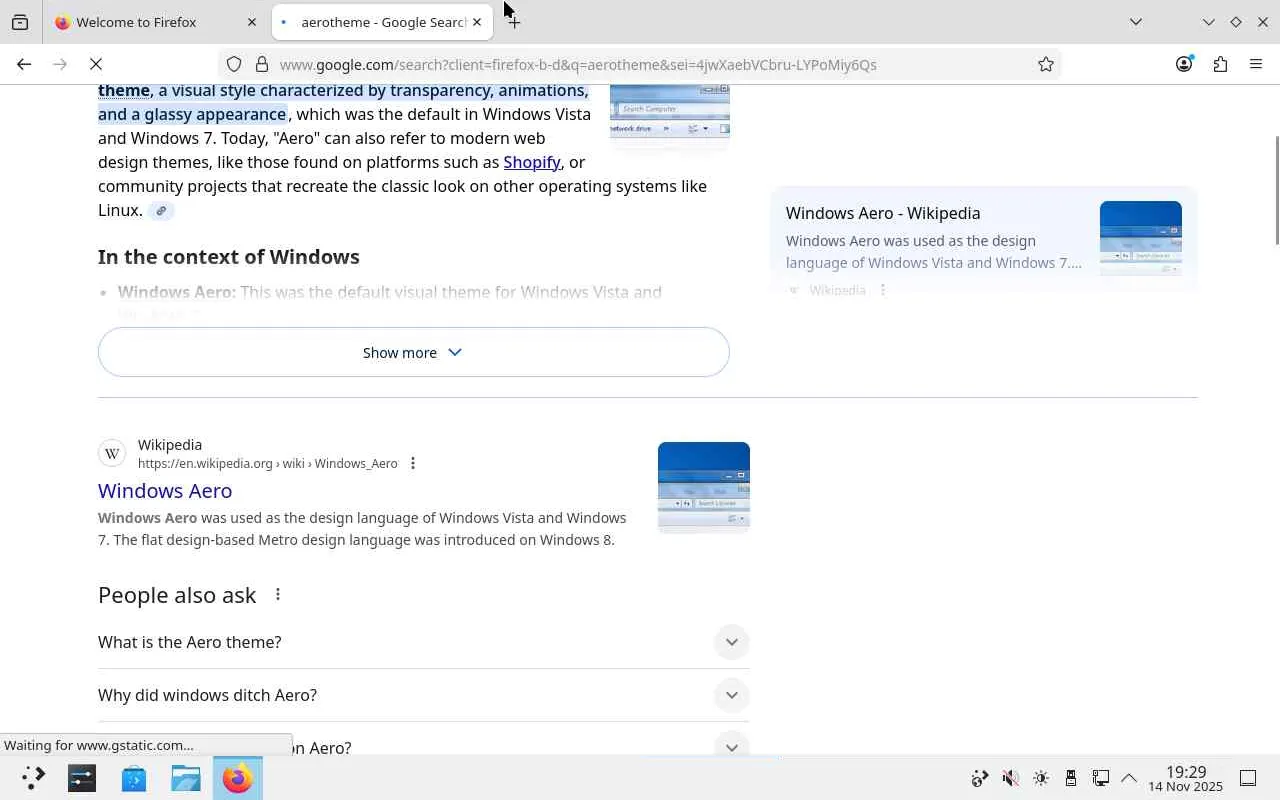Show hidden system tray icons
Image resolution: width=1280 pixels, height=800 pixels.
click(1129, 778)
